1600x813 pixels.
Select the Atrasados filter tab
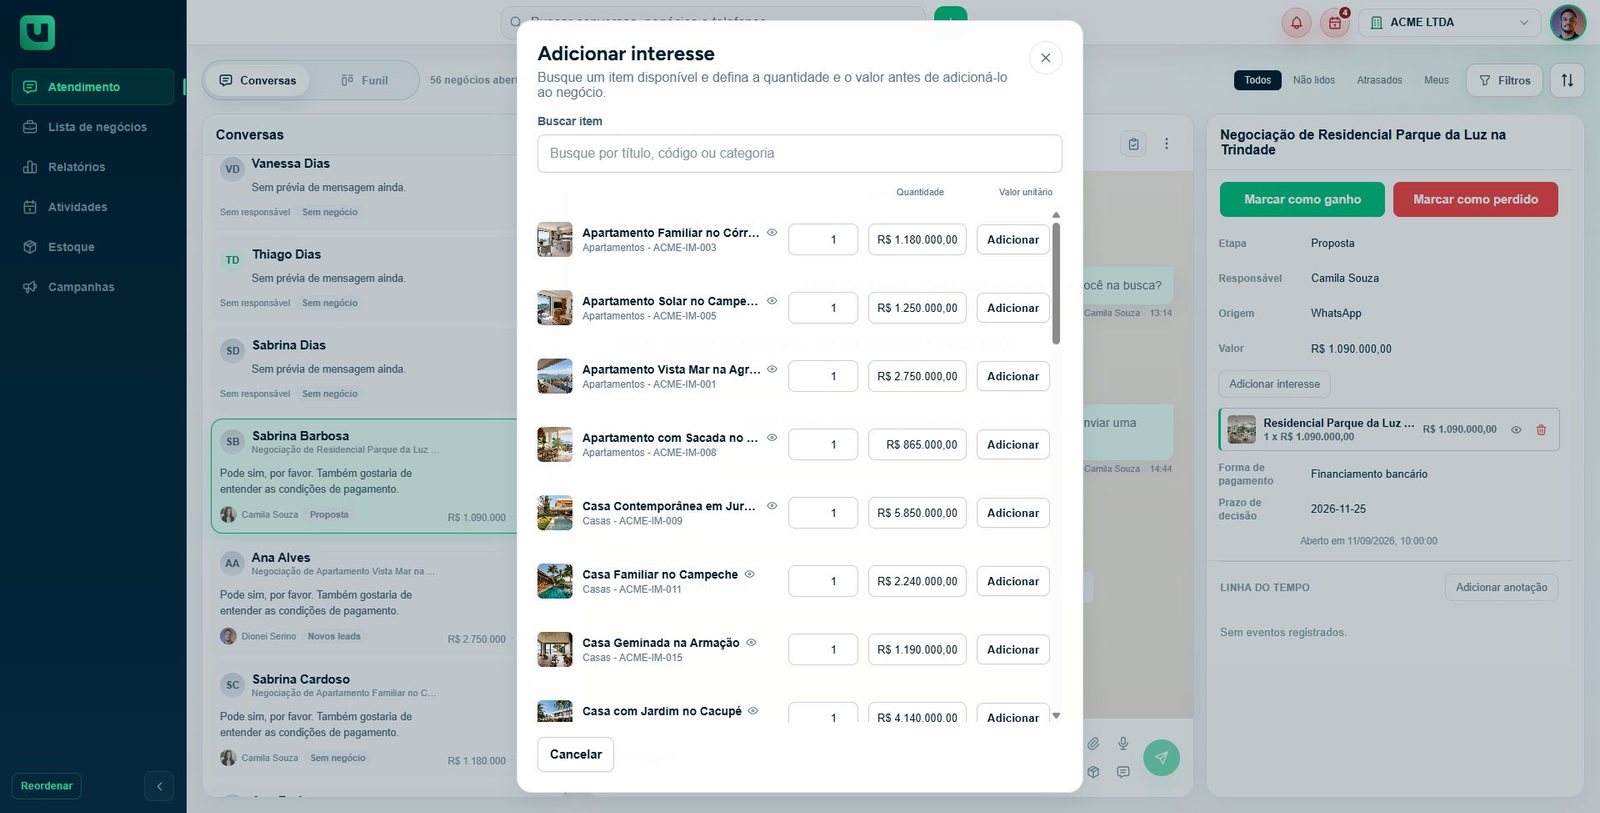coord(1379,80)
